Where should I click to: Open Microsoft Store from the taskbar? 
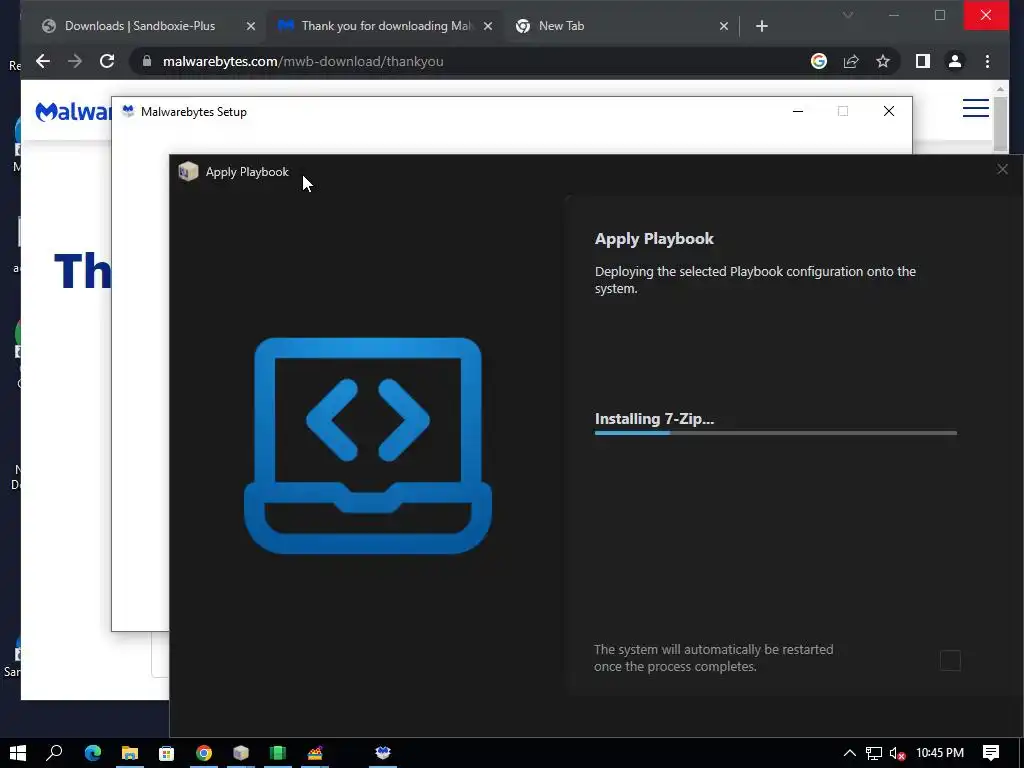(167, 753)
